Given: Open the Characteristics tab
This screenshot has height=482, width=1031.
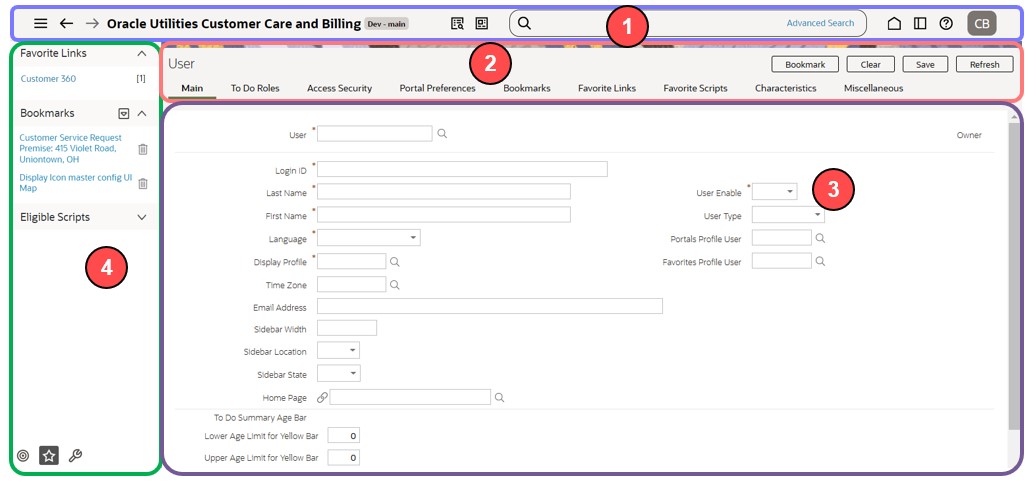Looking at the screenshot, I should point(786,88).
